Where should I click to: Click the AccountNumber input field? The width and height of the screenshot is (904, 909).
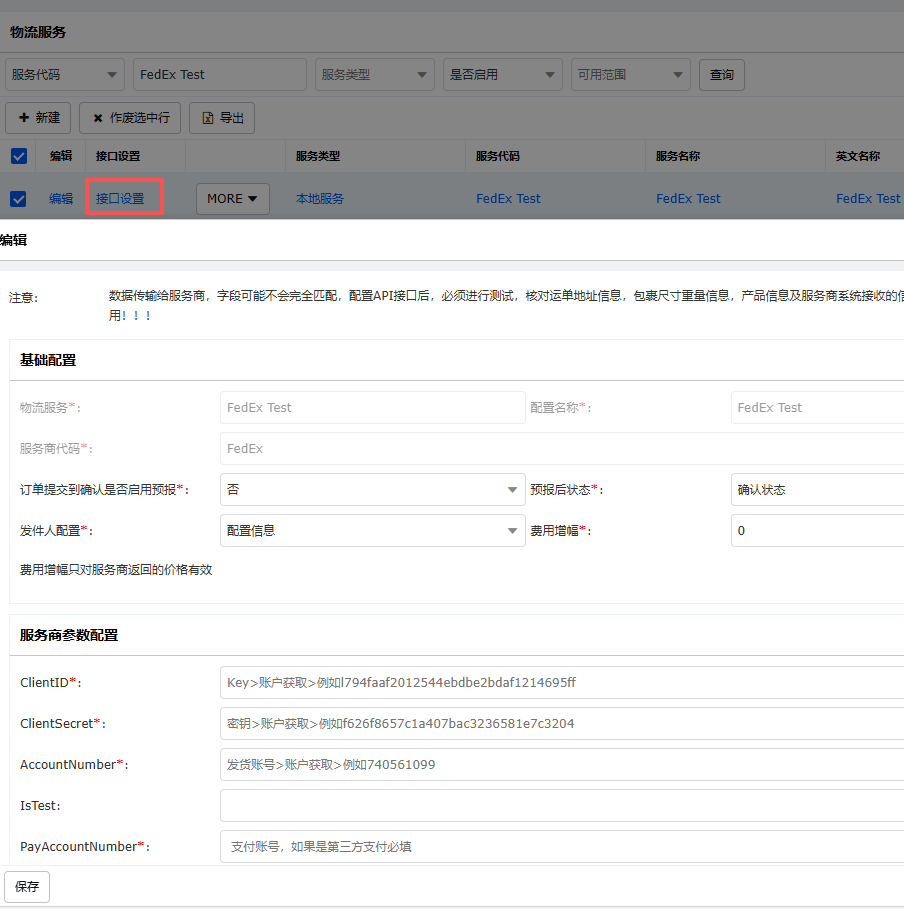pos(560,765)
